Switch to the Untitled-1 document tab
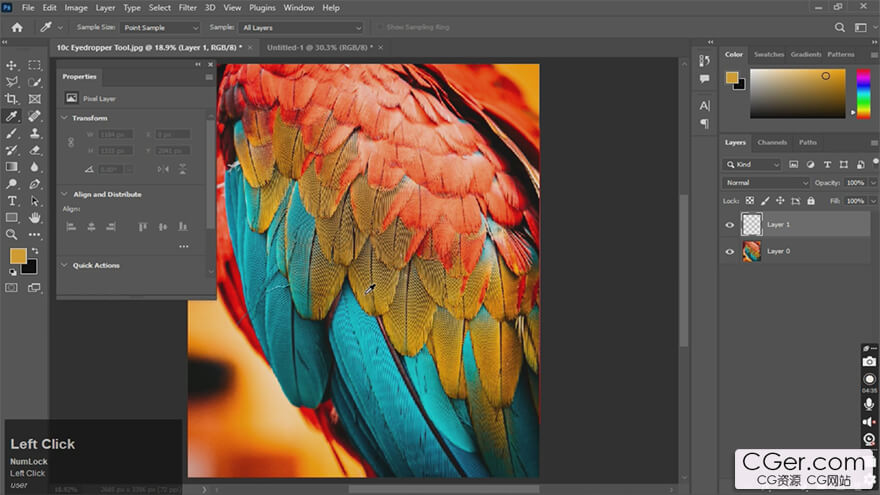The image size is (880, 495). [319, 47]
